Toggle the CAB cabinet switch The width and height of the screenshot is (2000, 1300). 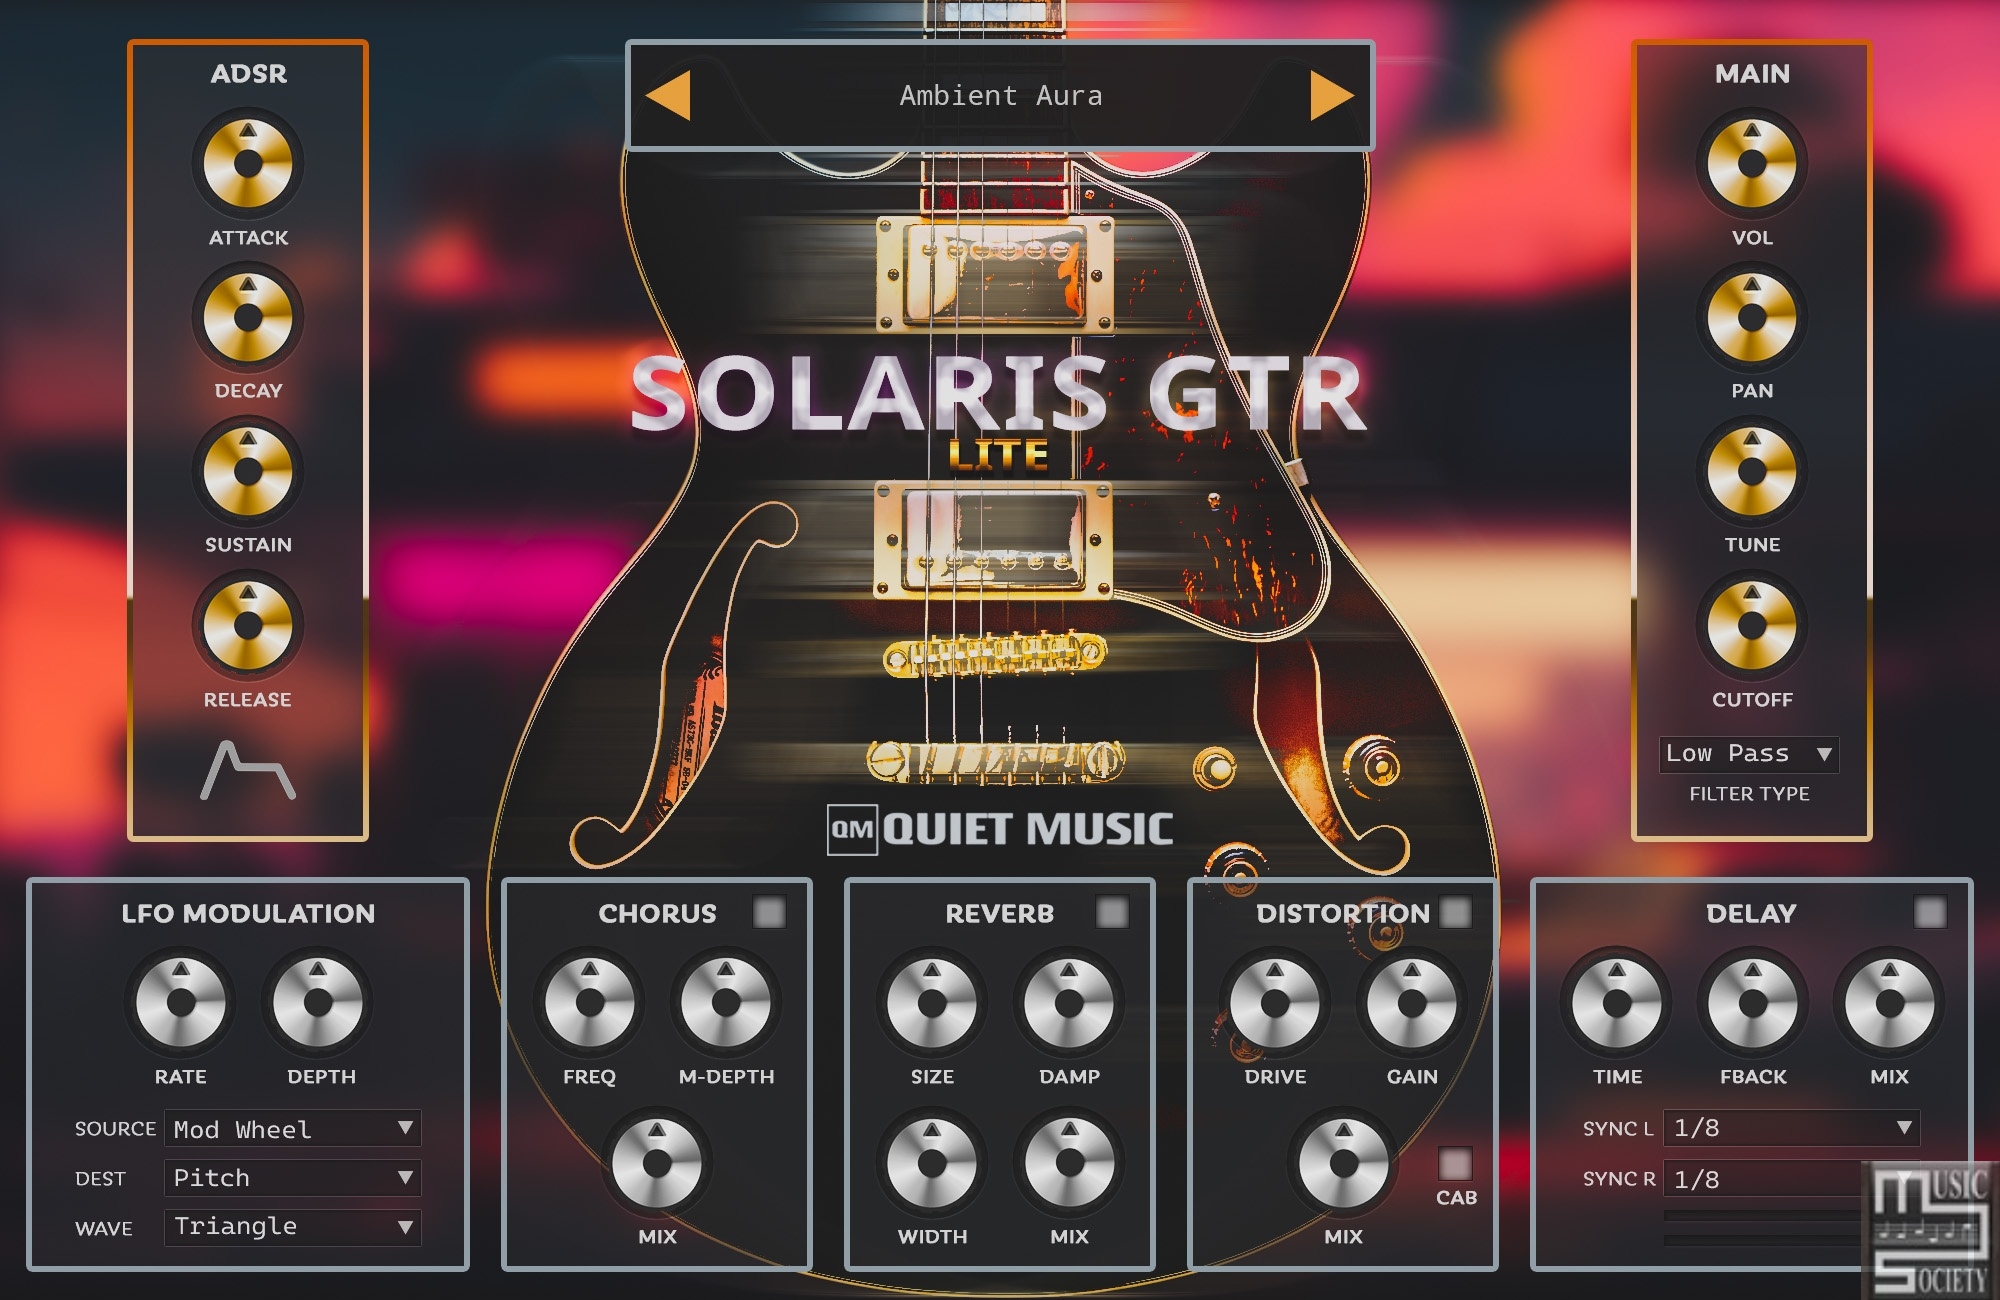point(1455,1163)
